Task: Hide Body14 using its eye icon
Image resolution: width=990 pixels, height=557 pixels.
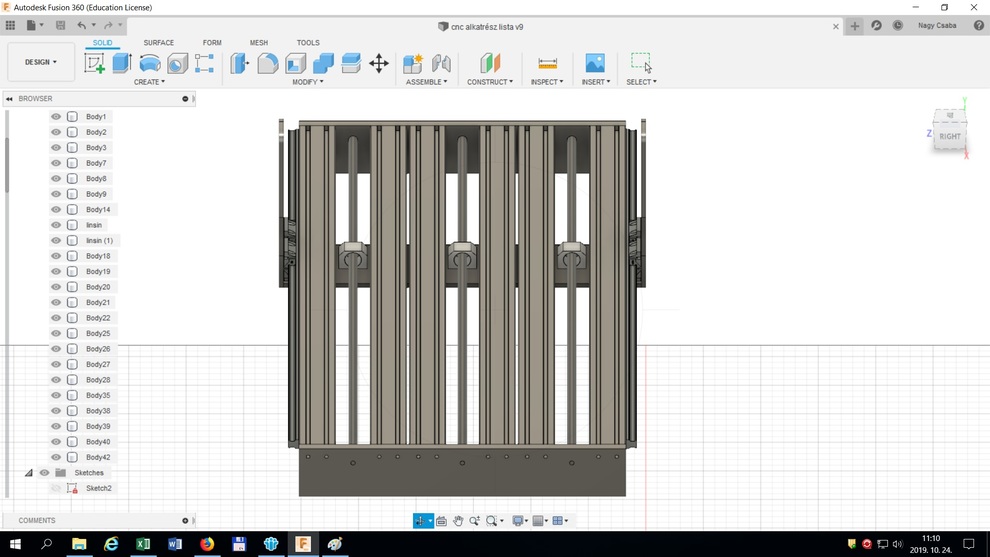Action: 56,210
